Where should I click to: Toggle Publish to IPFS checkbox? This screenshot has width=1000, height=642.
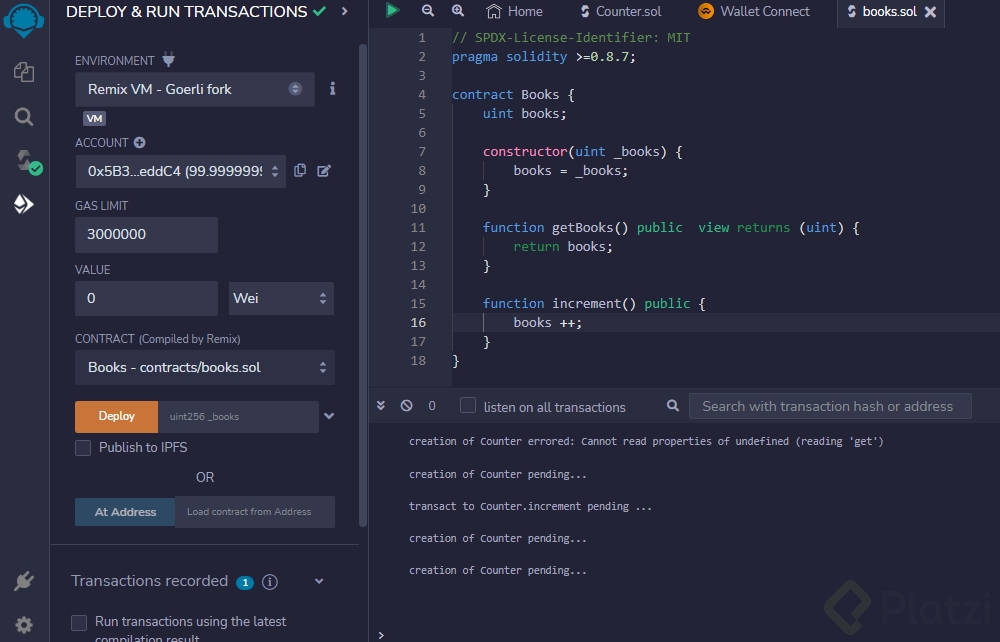(x=83, y=448)
